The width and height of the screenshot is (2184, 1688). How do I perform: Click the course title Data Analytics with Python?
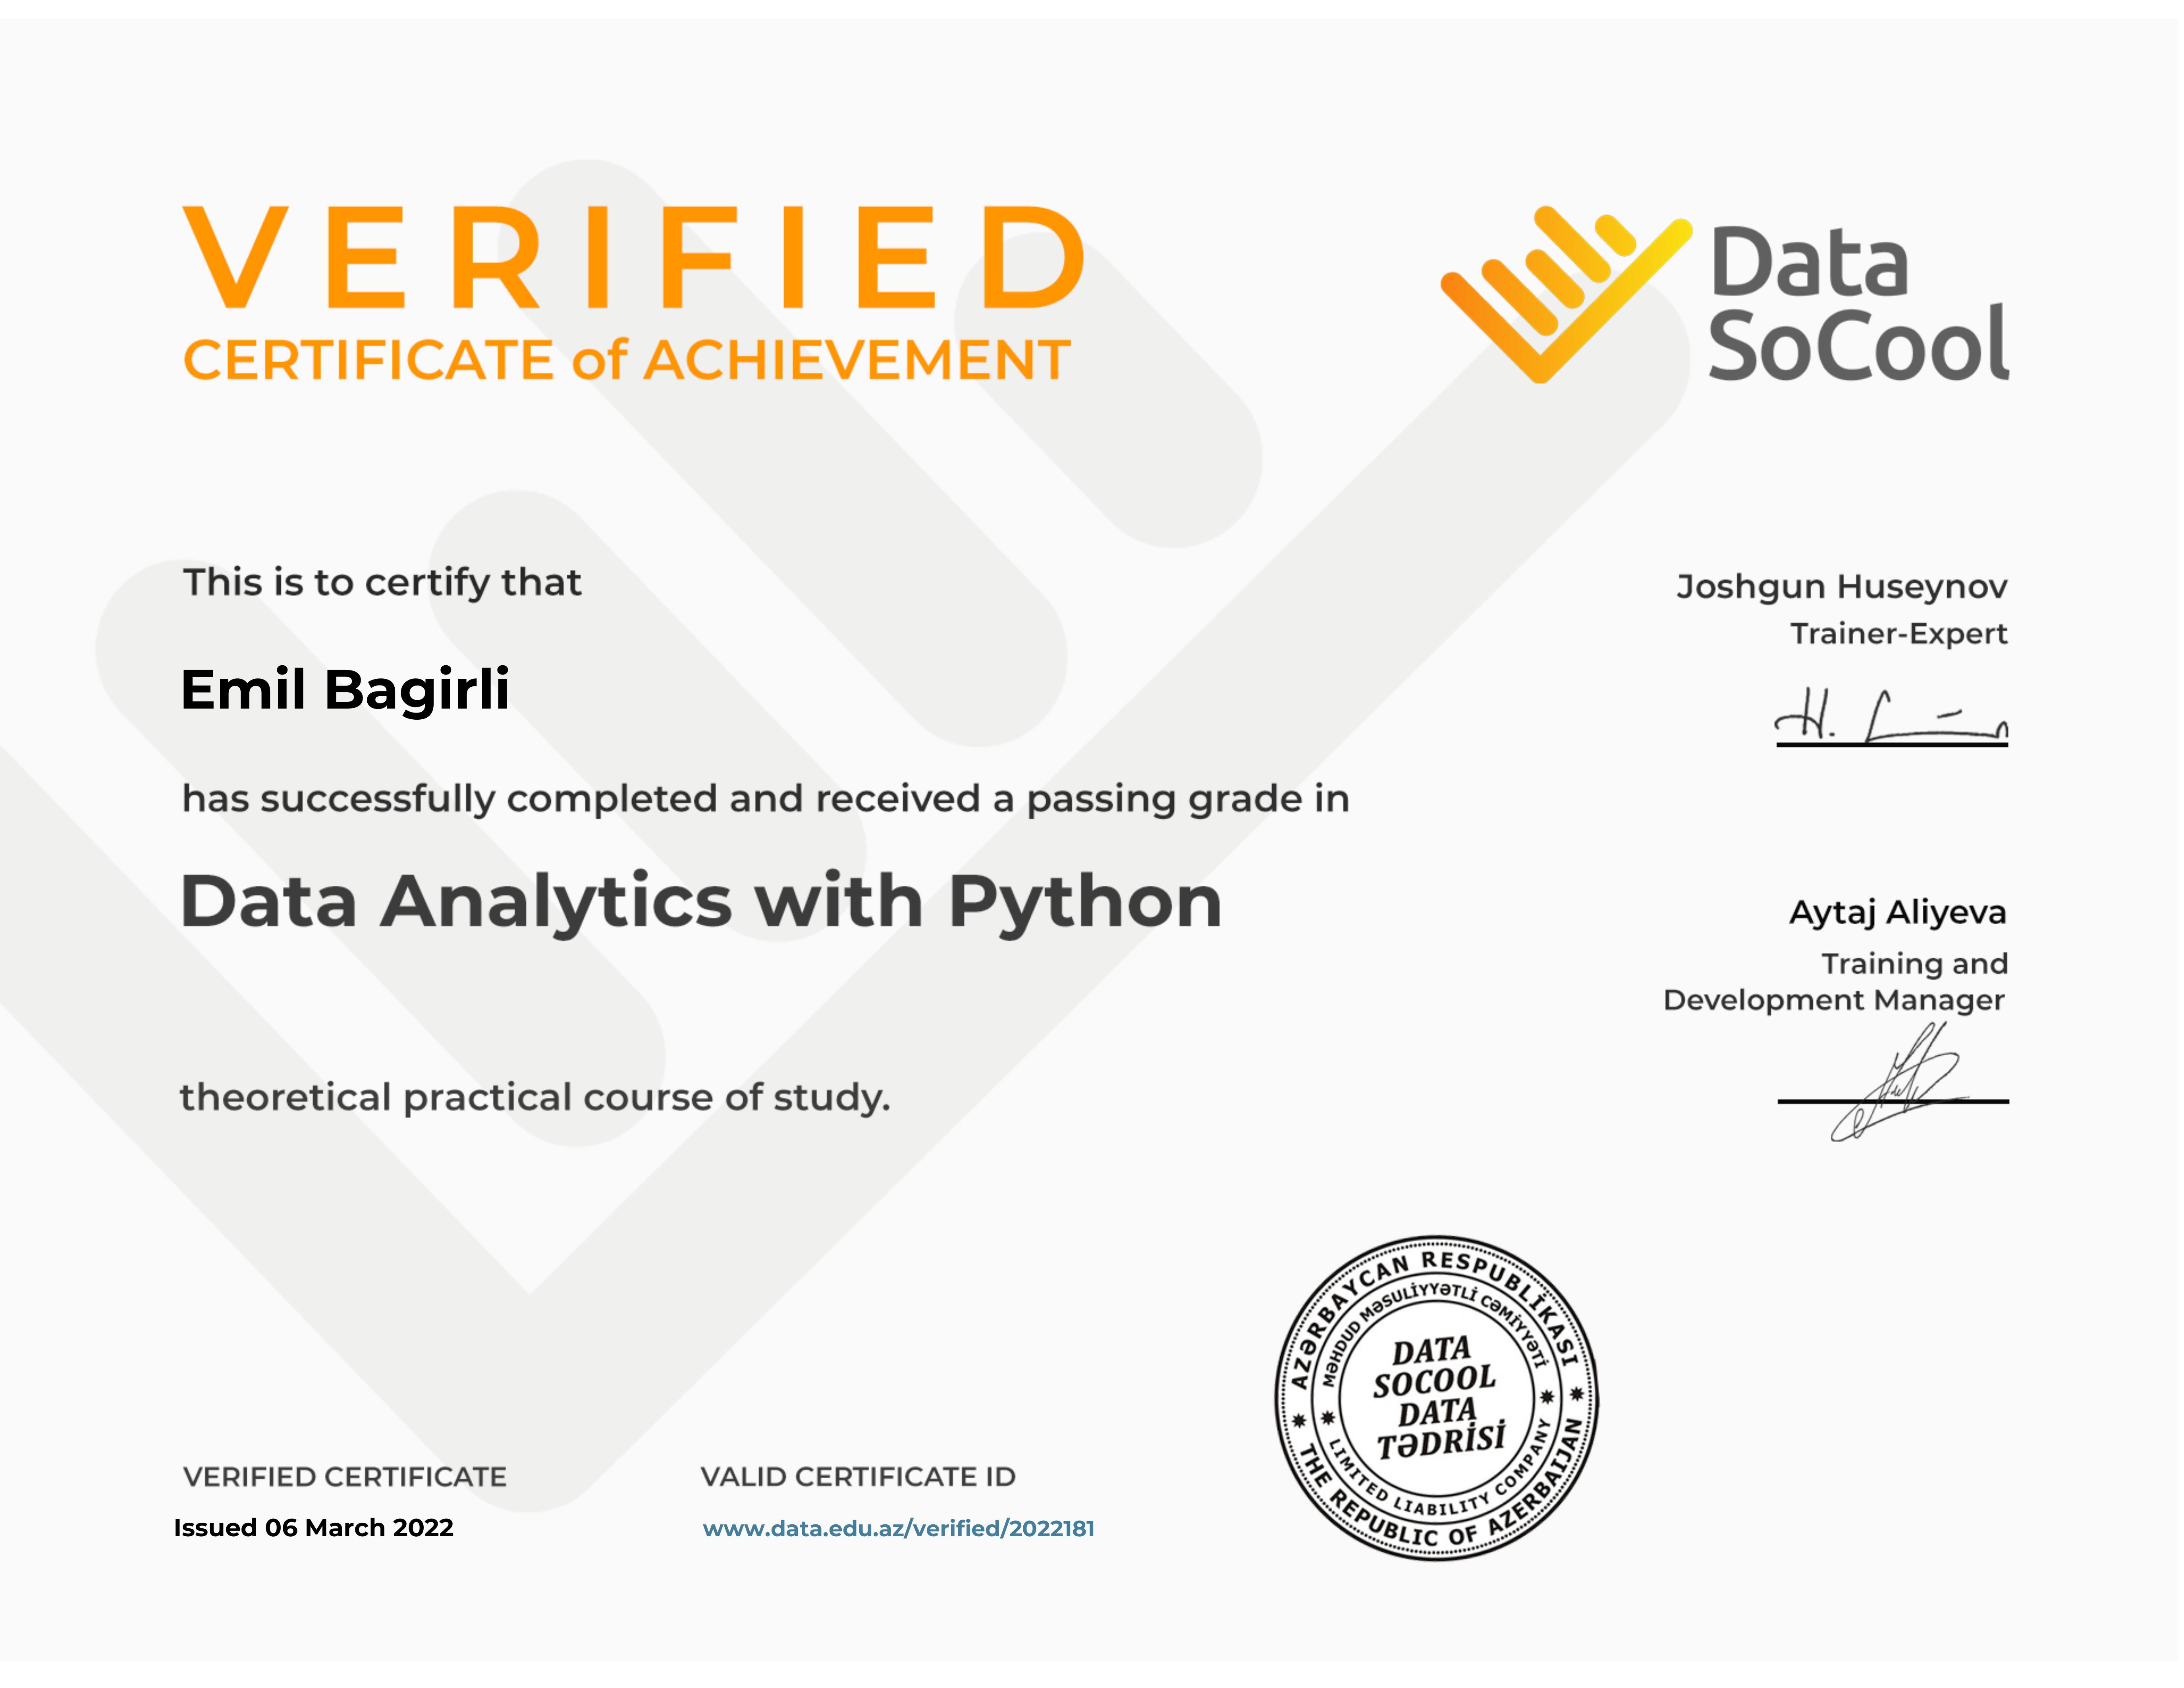701,903
